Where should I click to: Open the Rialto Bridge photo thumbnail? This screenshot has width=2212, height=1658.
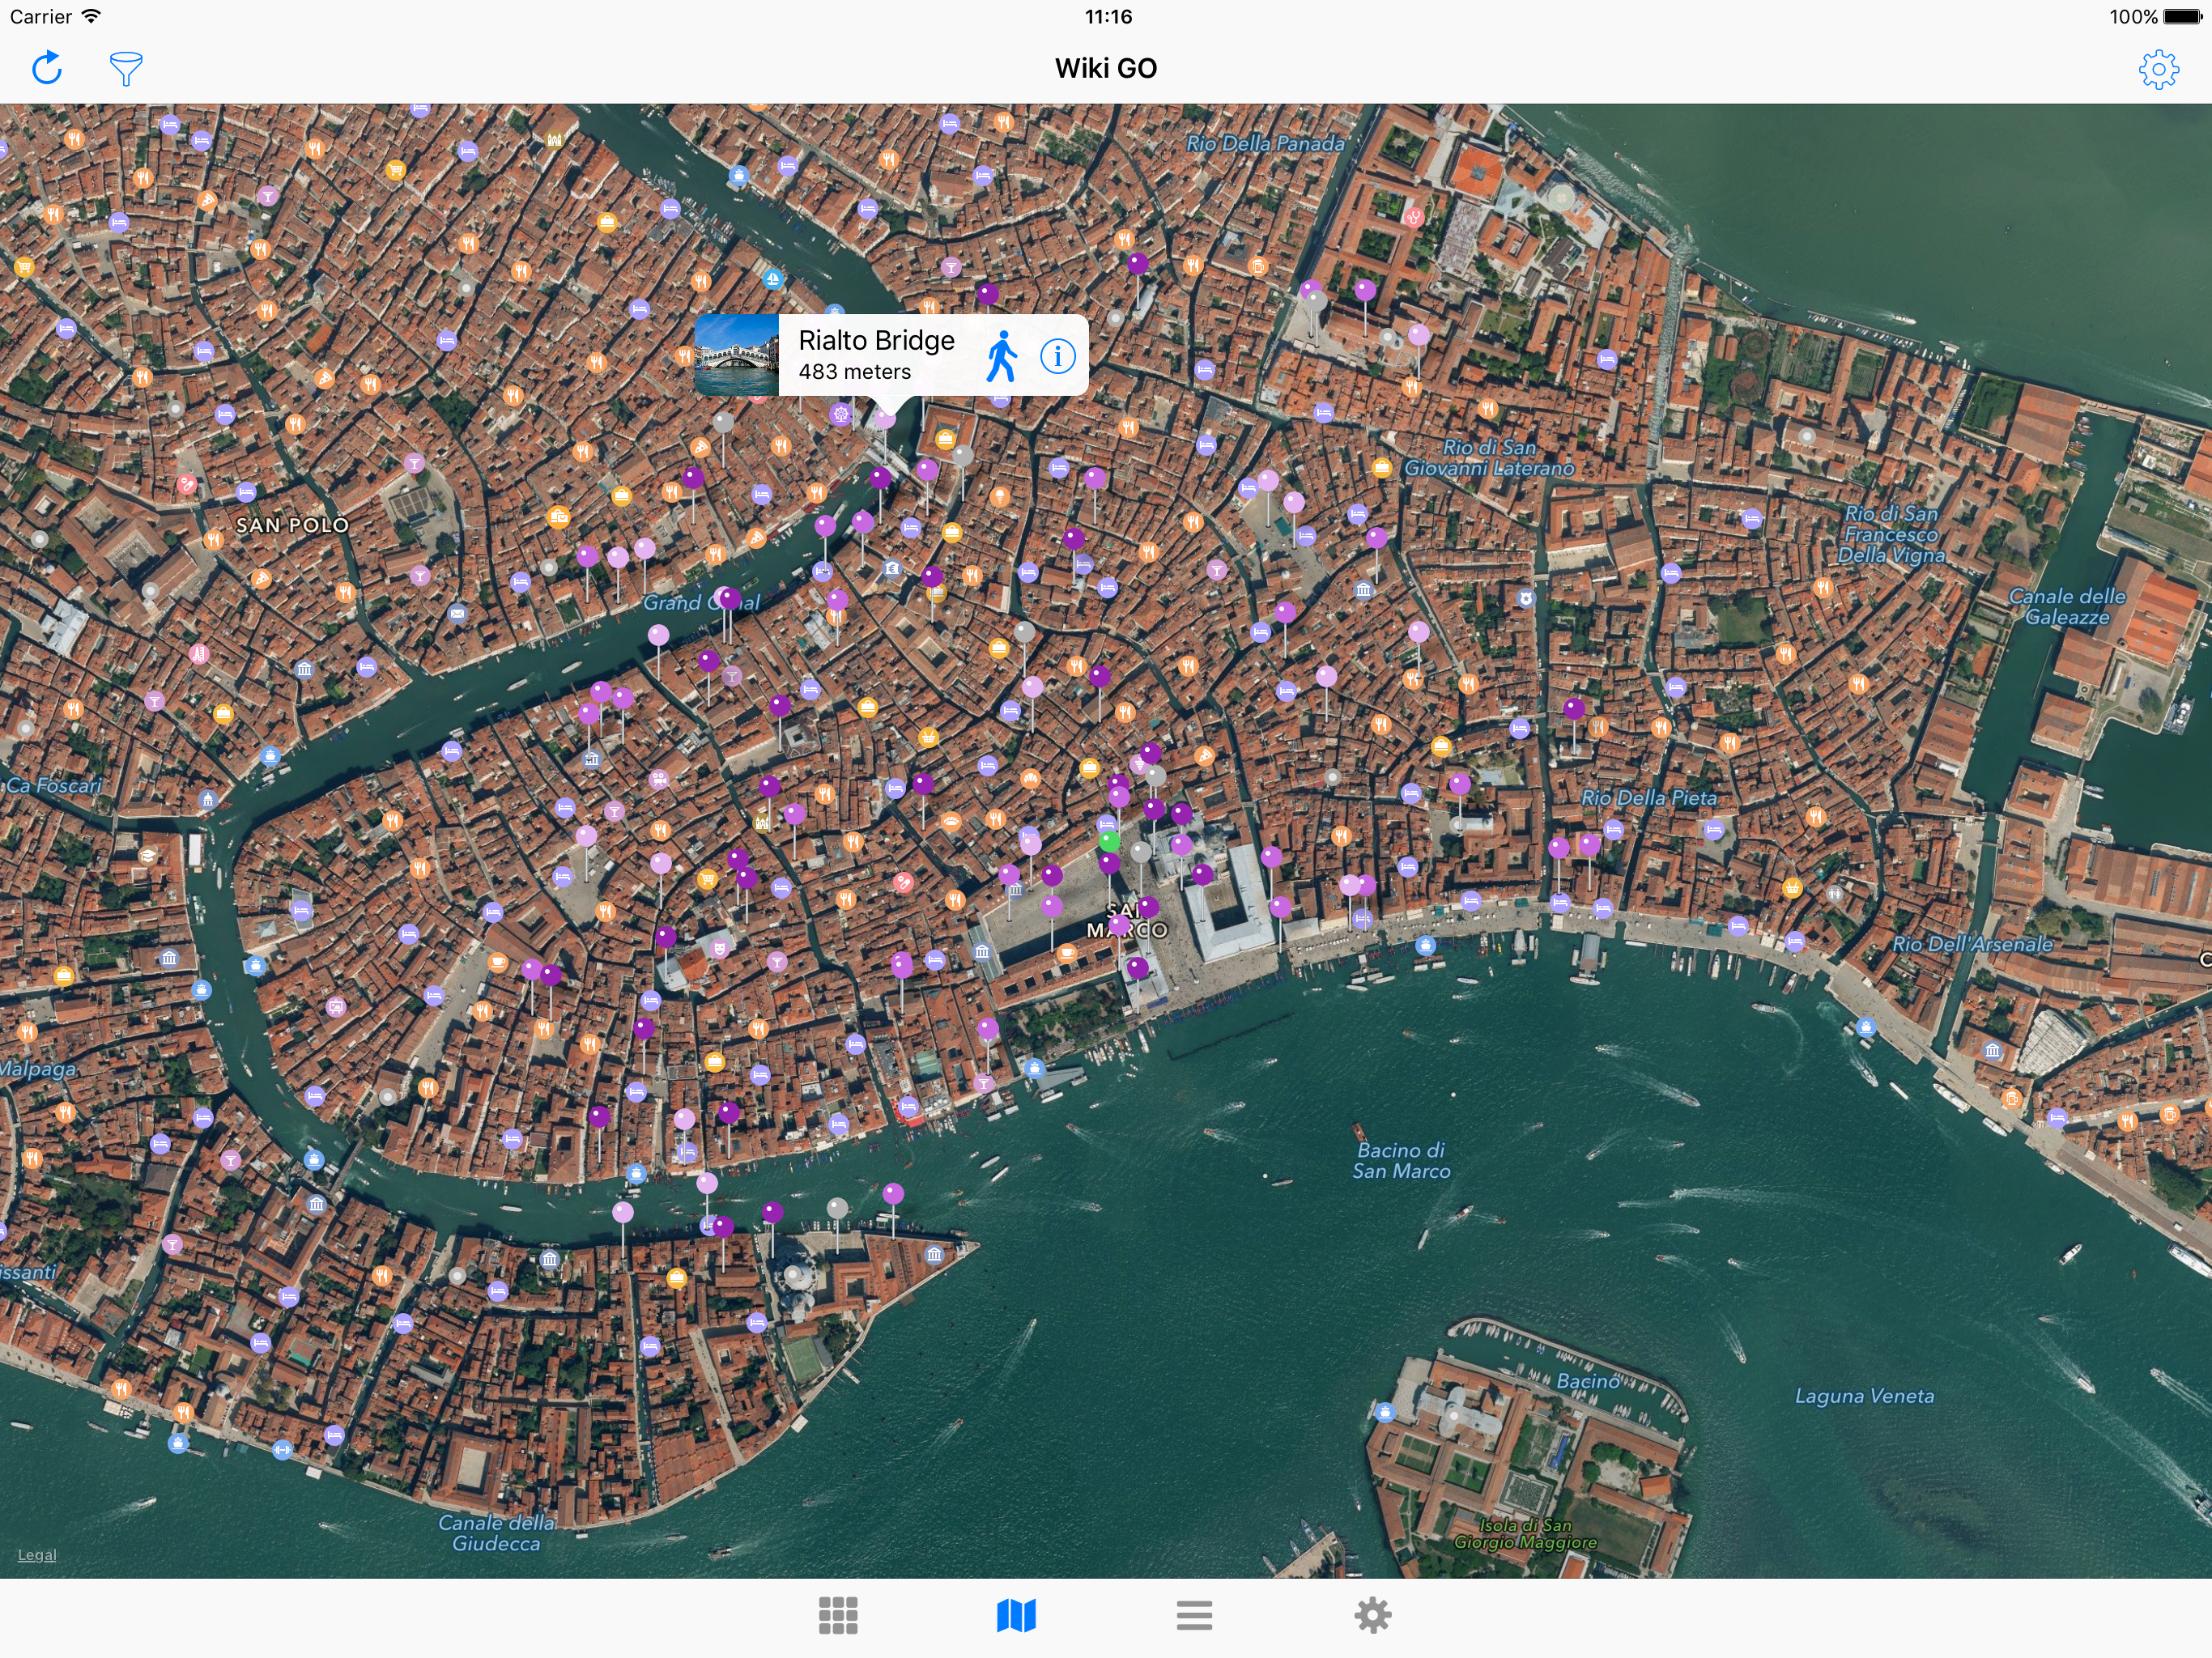tap(737, 356)
